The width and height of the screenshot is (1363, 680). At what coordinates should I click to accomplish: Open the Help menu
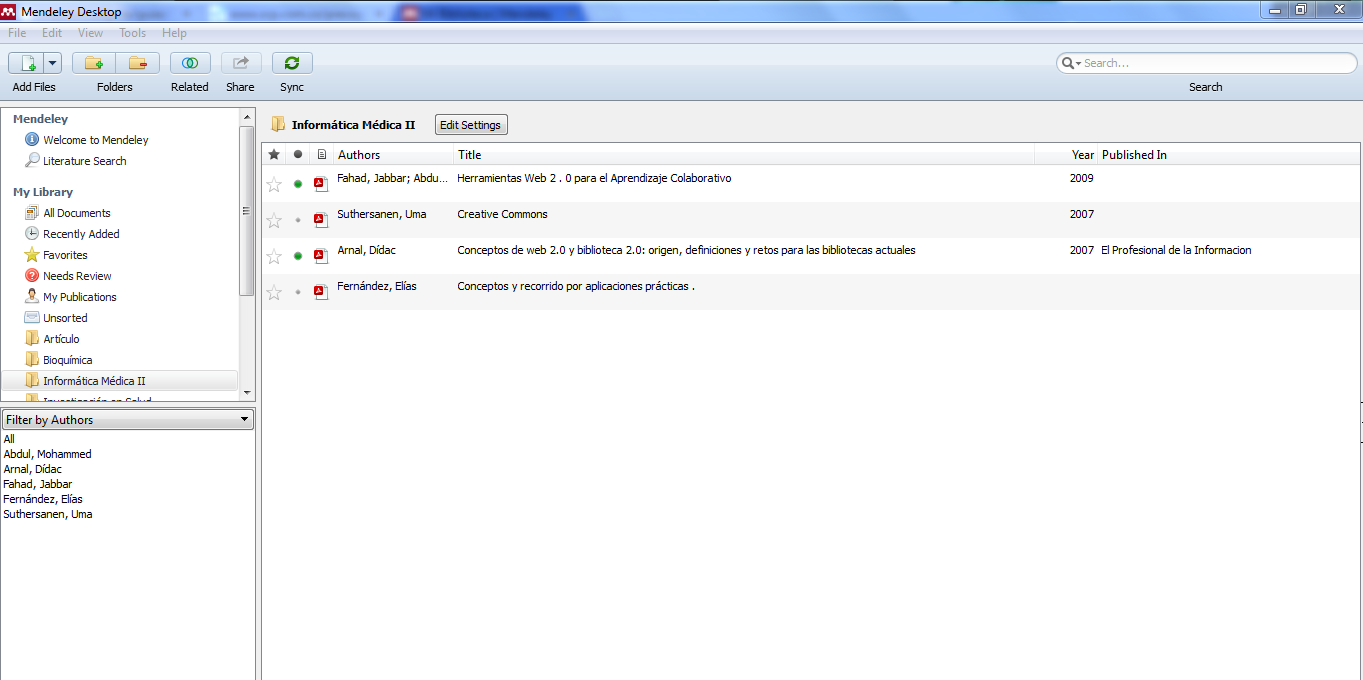coord(174,33)
